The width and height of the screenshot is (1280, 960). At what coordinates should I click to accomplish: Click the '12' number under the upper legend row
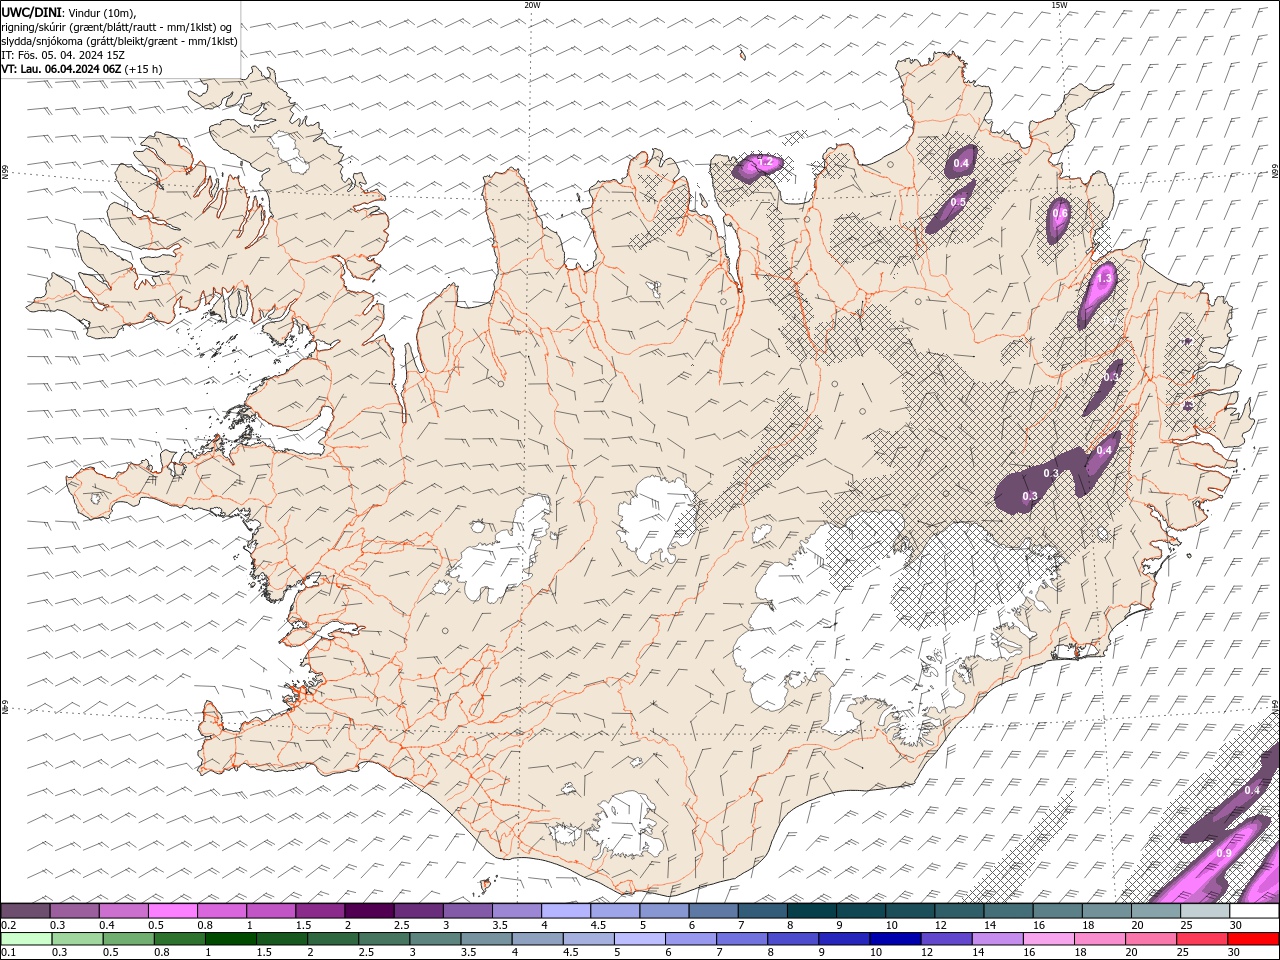[941, 925]
